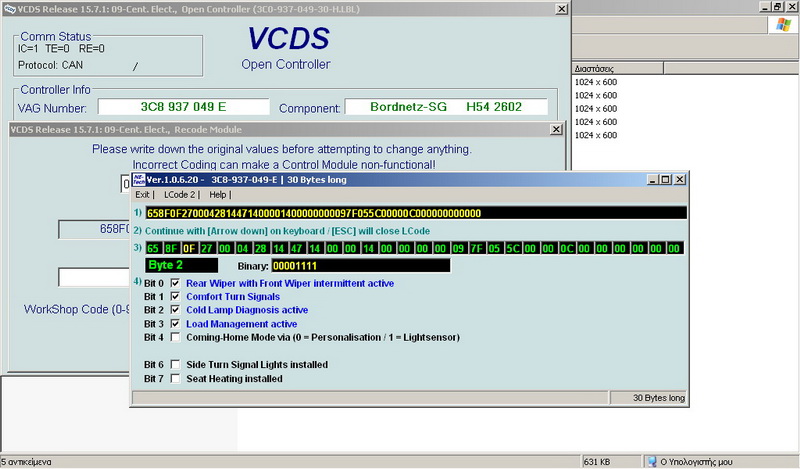Close the LCode window

680,180
